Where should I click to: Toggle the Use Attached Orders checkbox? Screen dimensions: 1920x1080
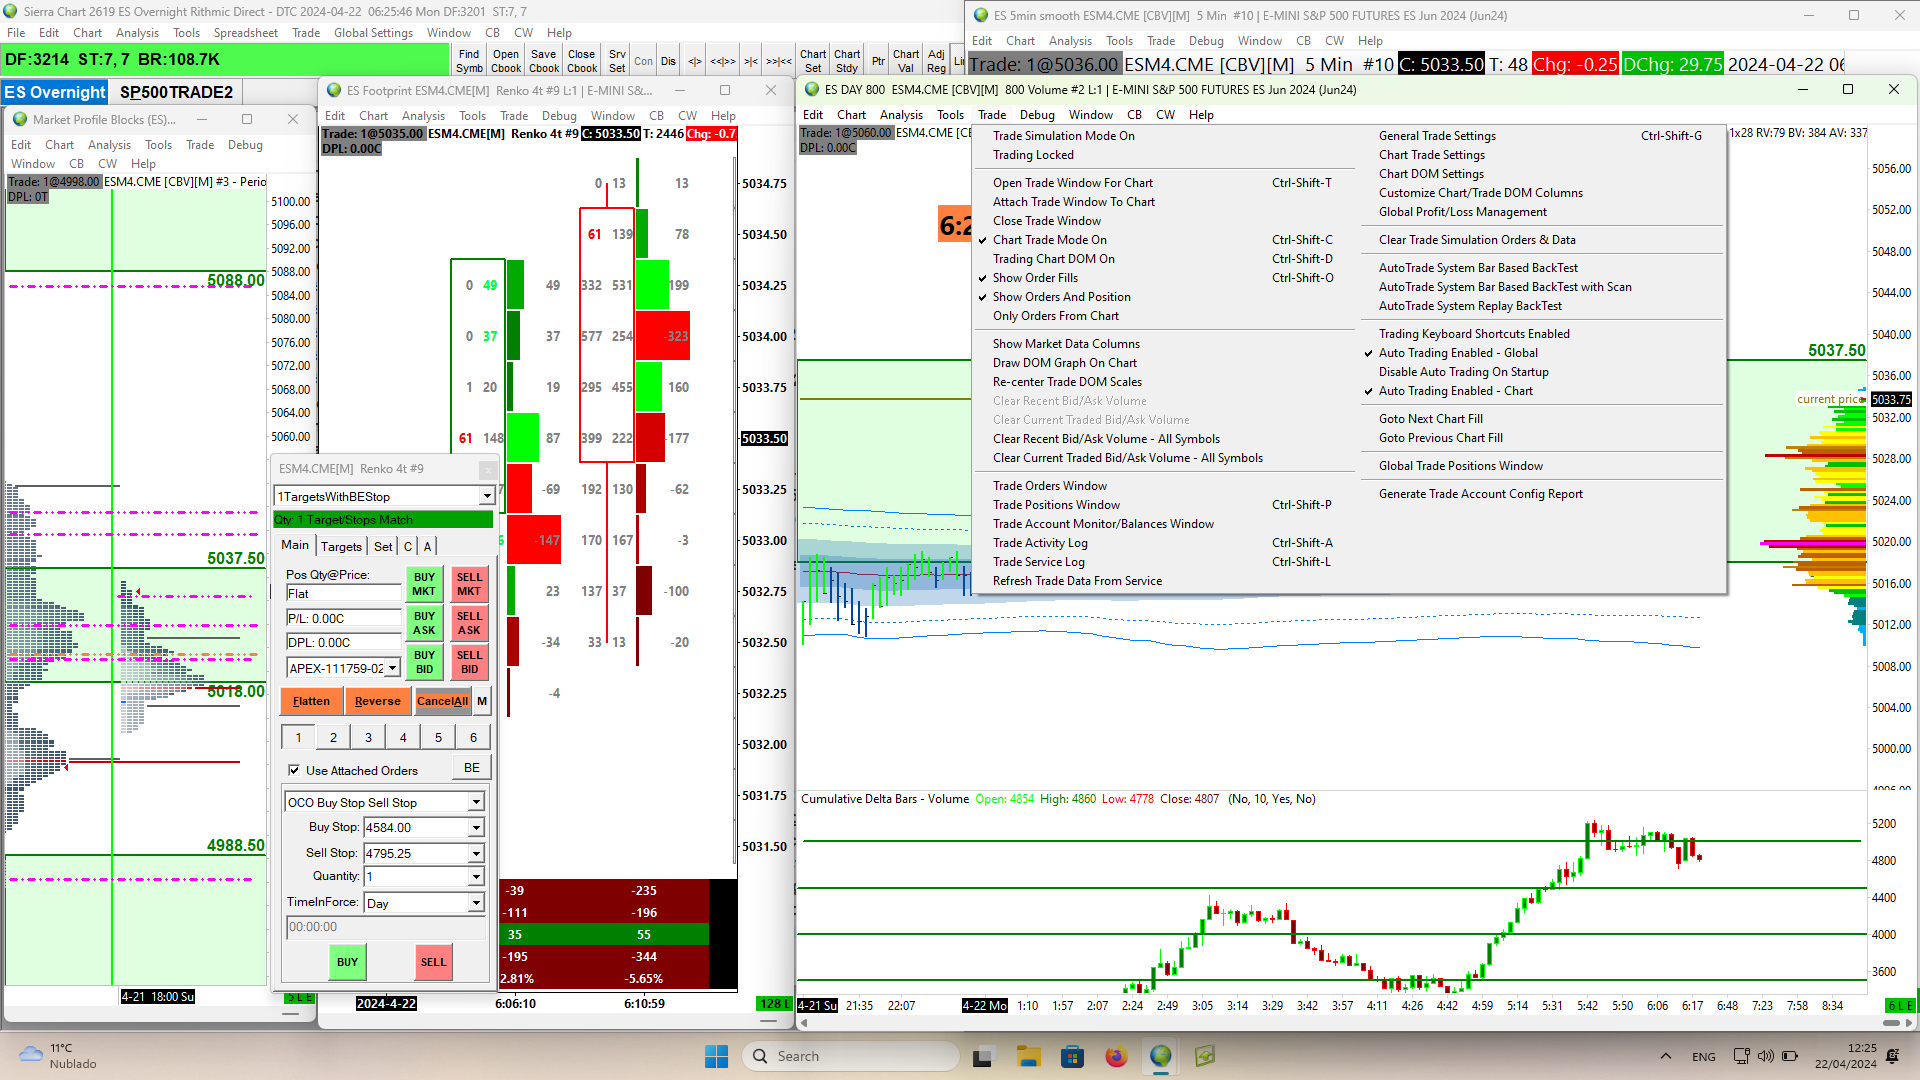click(294, 770)
